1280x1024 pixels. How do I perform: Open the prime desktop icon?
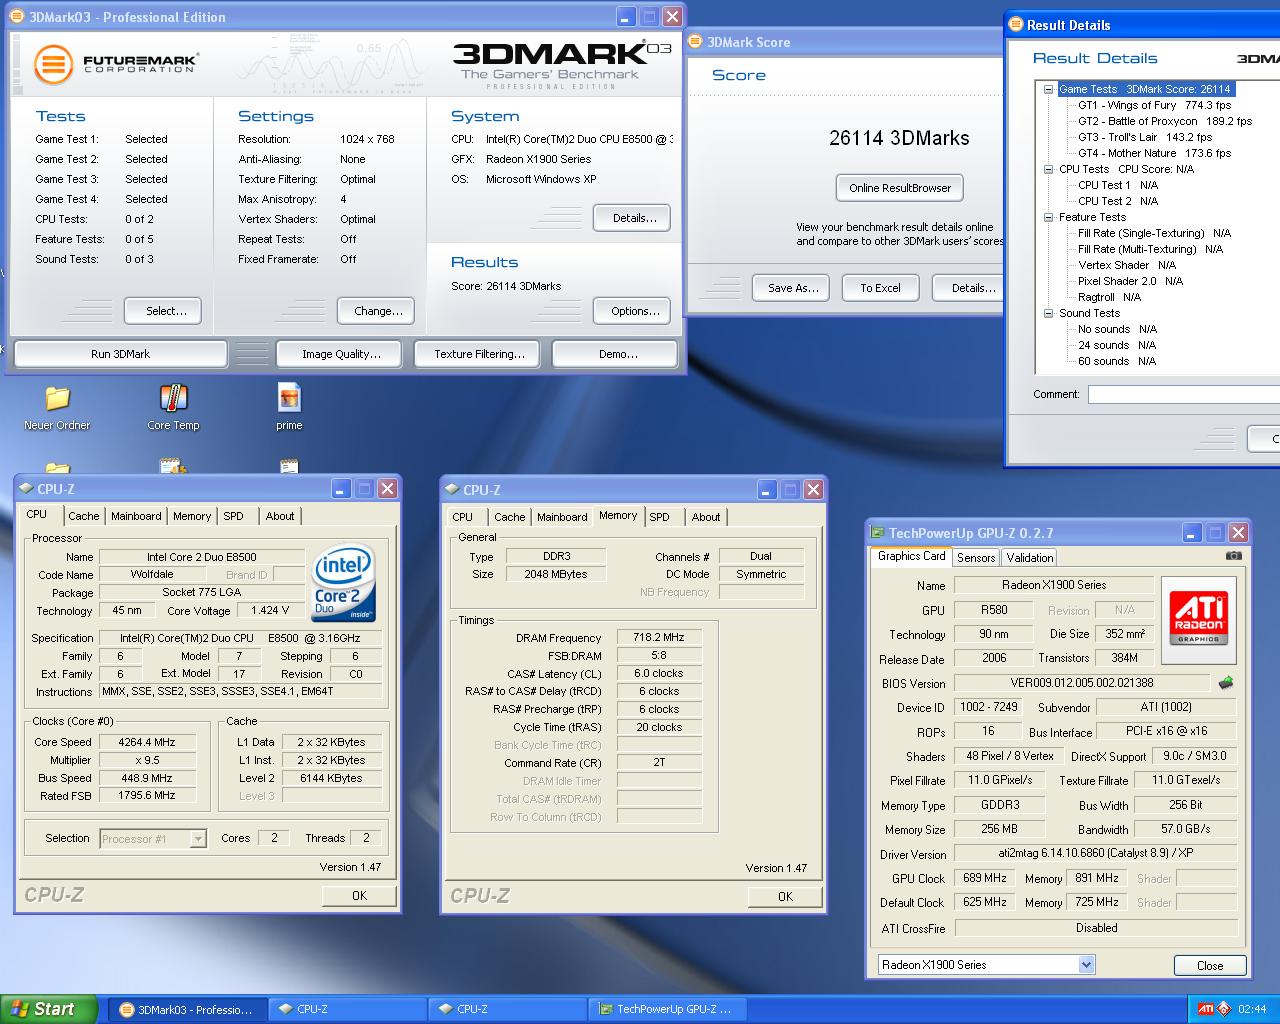coord(289,399)
